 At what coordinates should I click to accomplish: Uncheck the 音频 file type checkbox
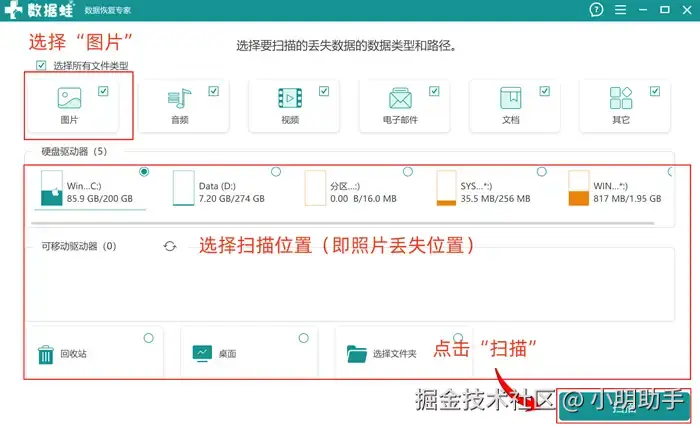[x=213, y=91]
